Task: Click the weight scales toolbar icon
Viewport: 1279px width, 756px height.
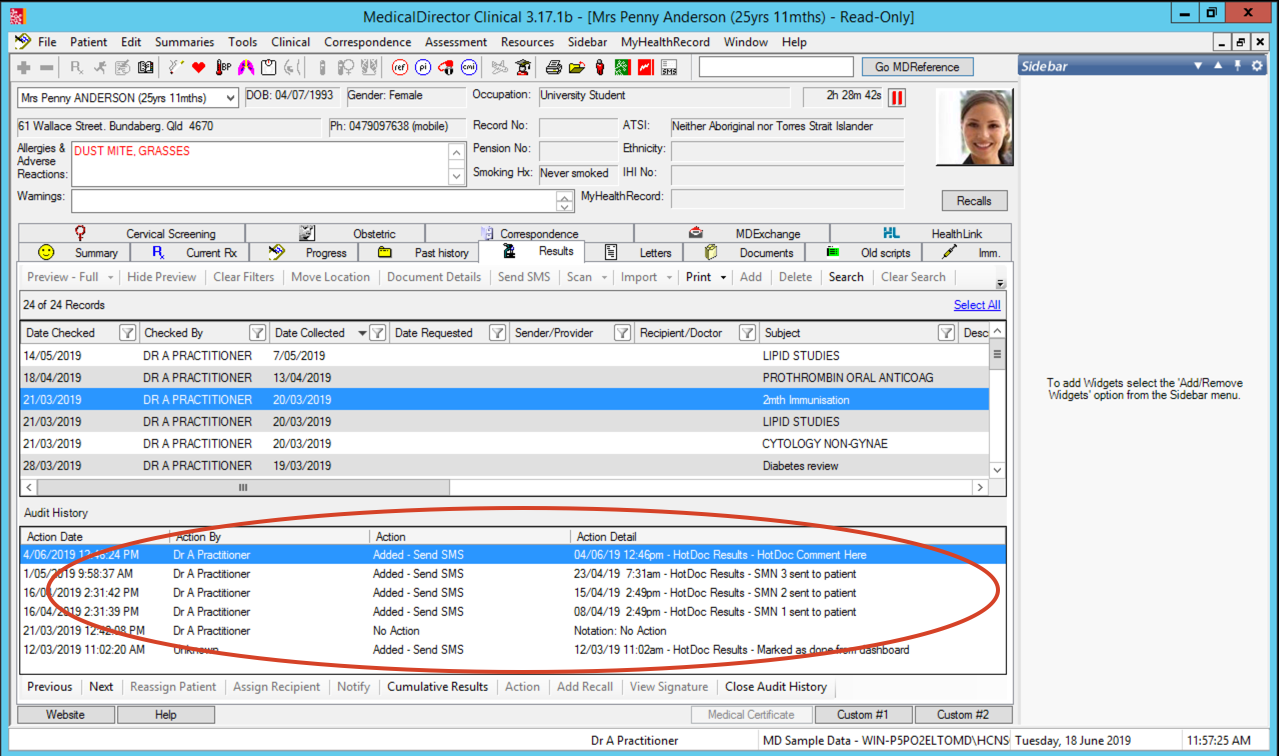Action: point(268,67)
